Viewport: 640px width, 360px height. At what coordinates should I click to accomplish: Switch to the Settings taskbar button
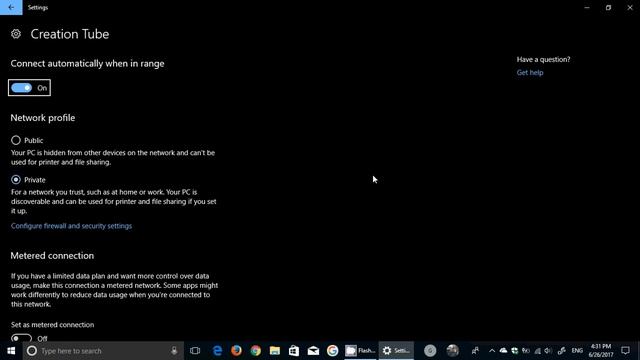tap(396, 351)
